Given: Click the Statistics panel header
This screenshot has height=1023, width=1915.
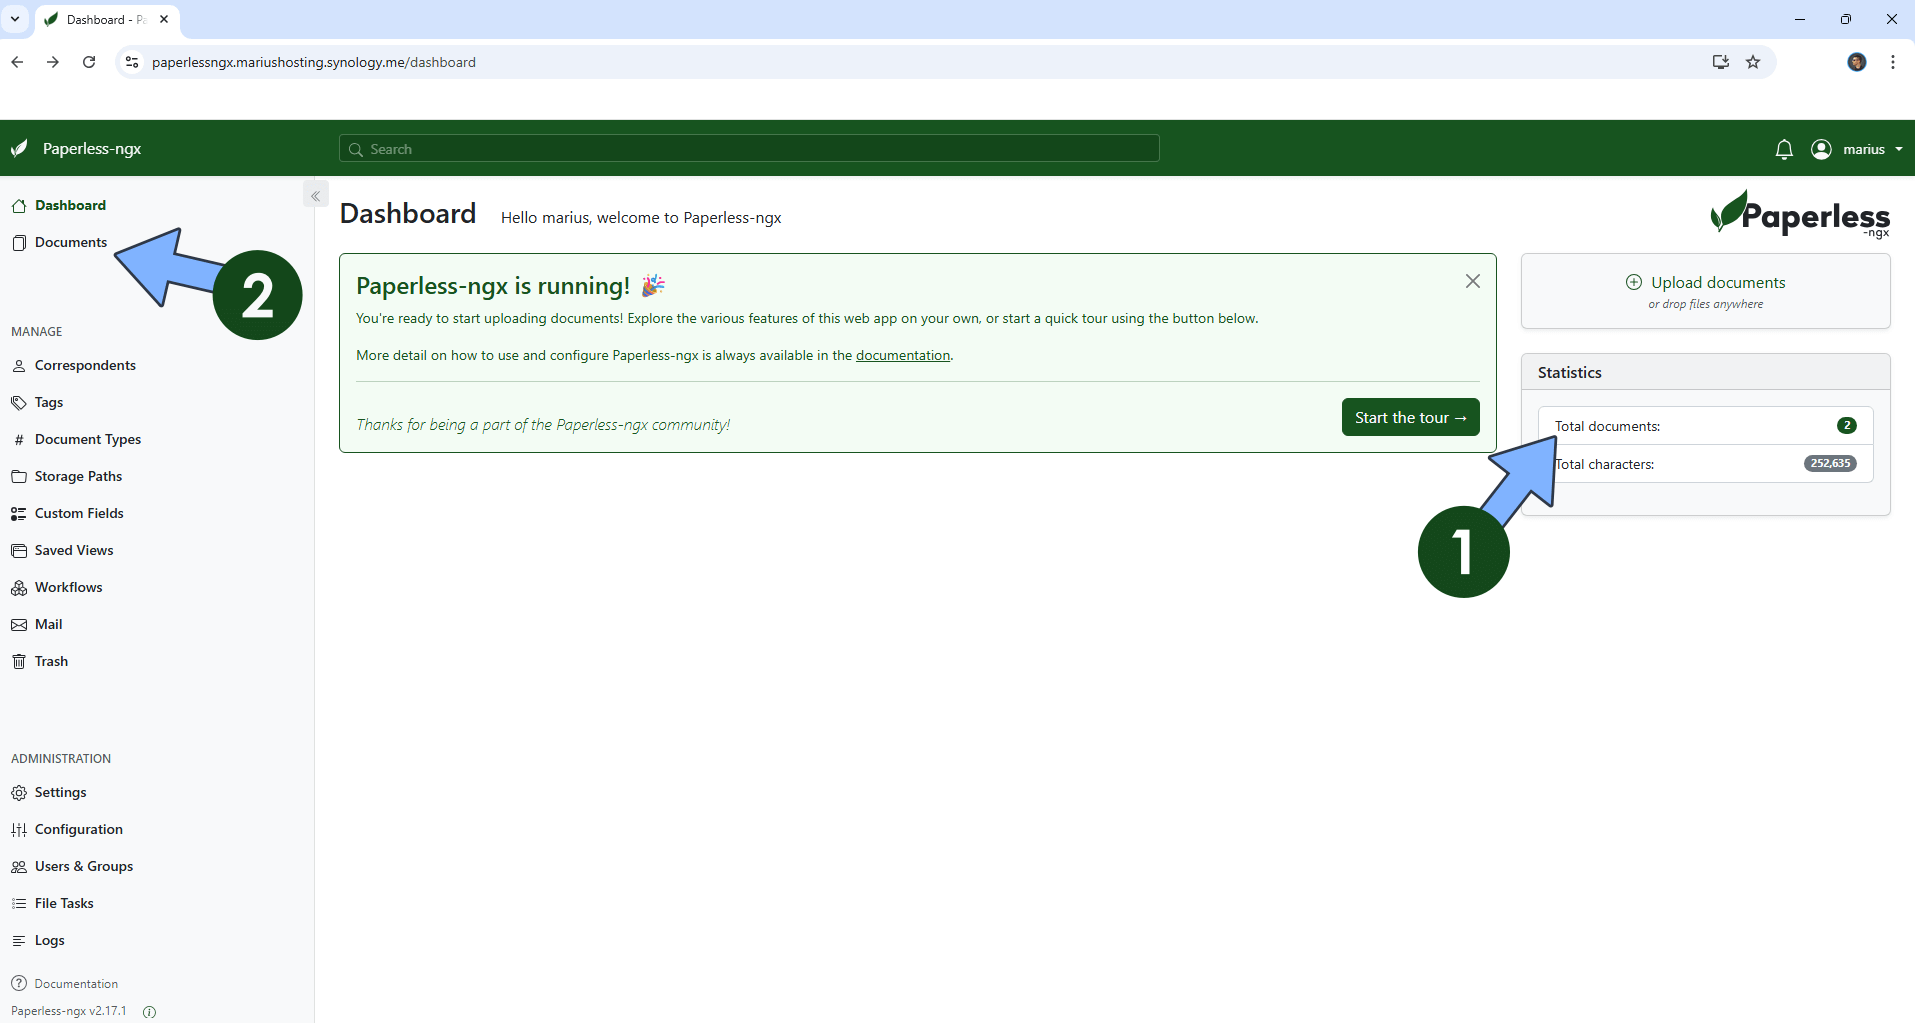Looking at the screenshot, I should 1706,372.
